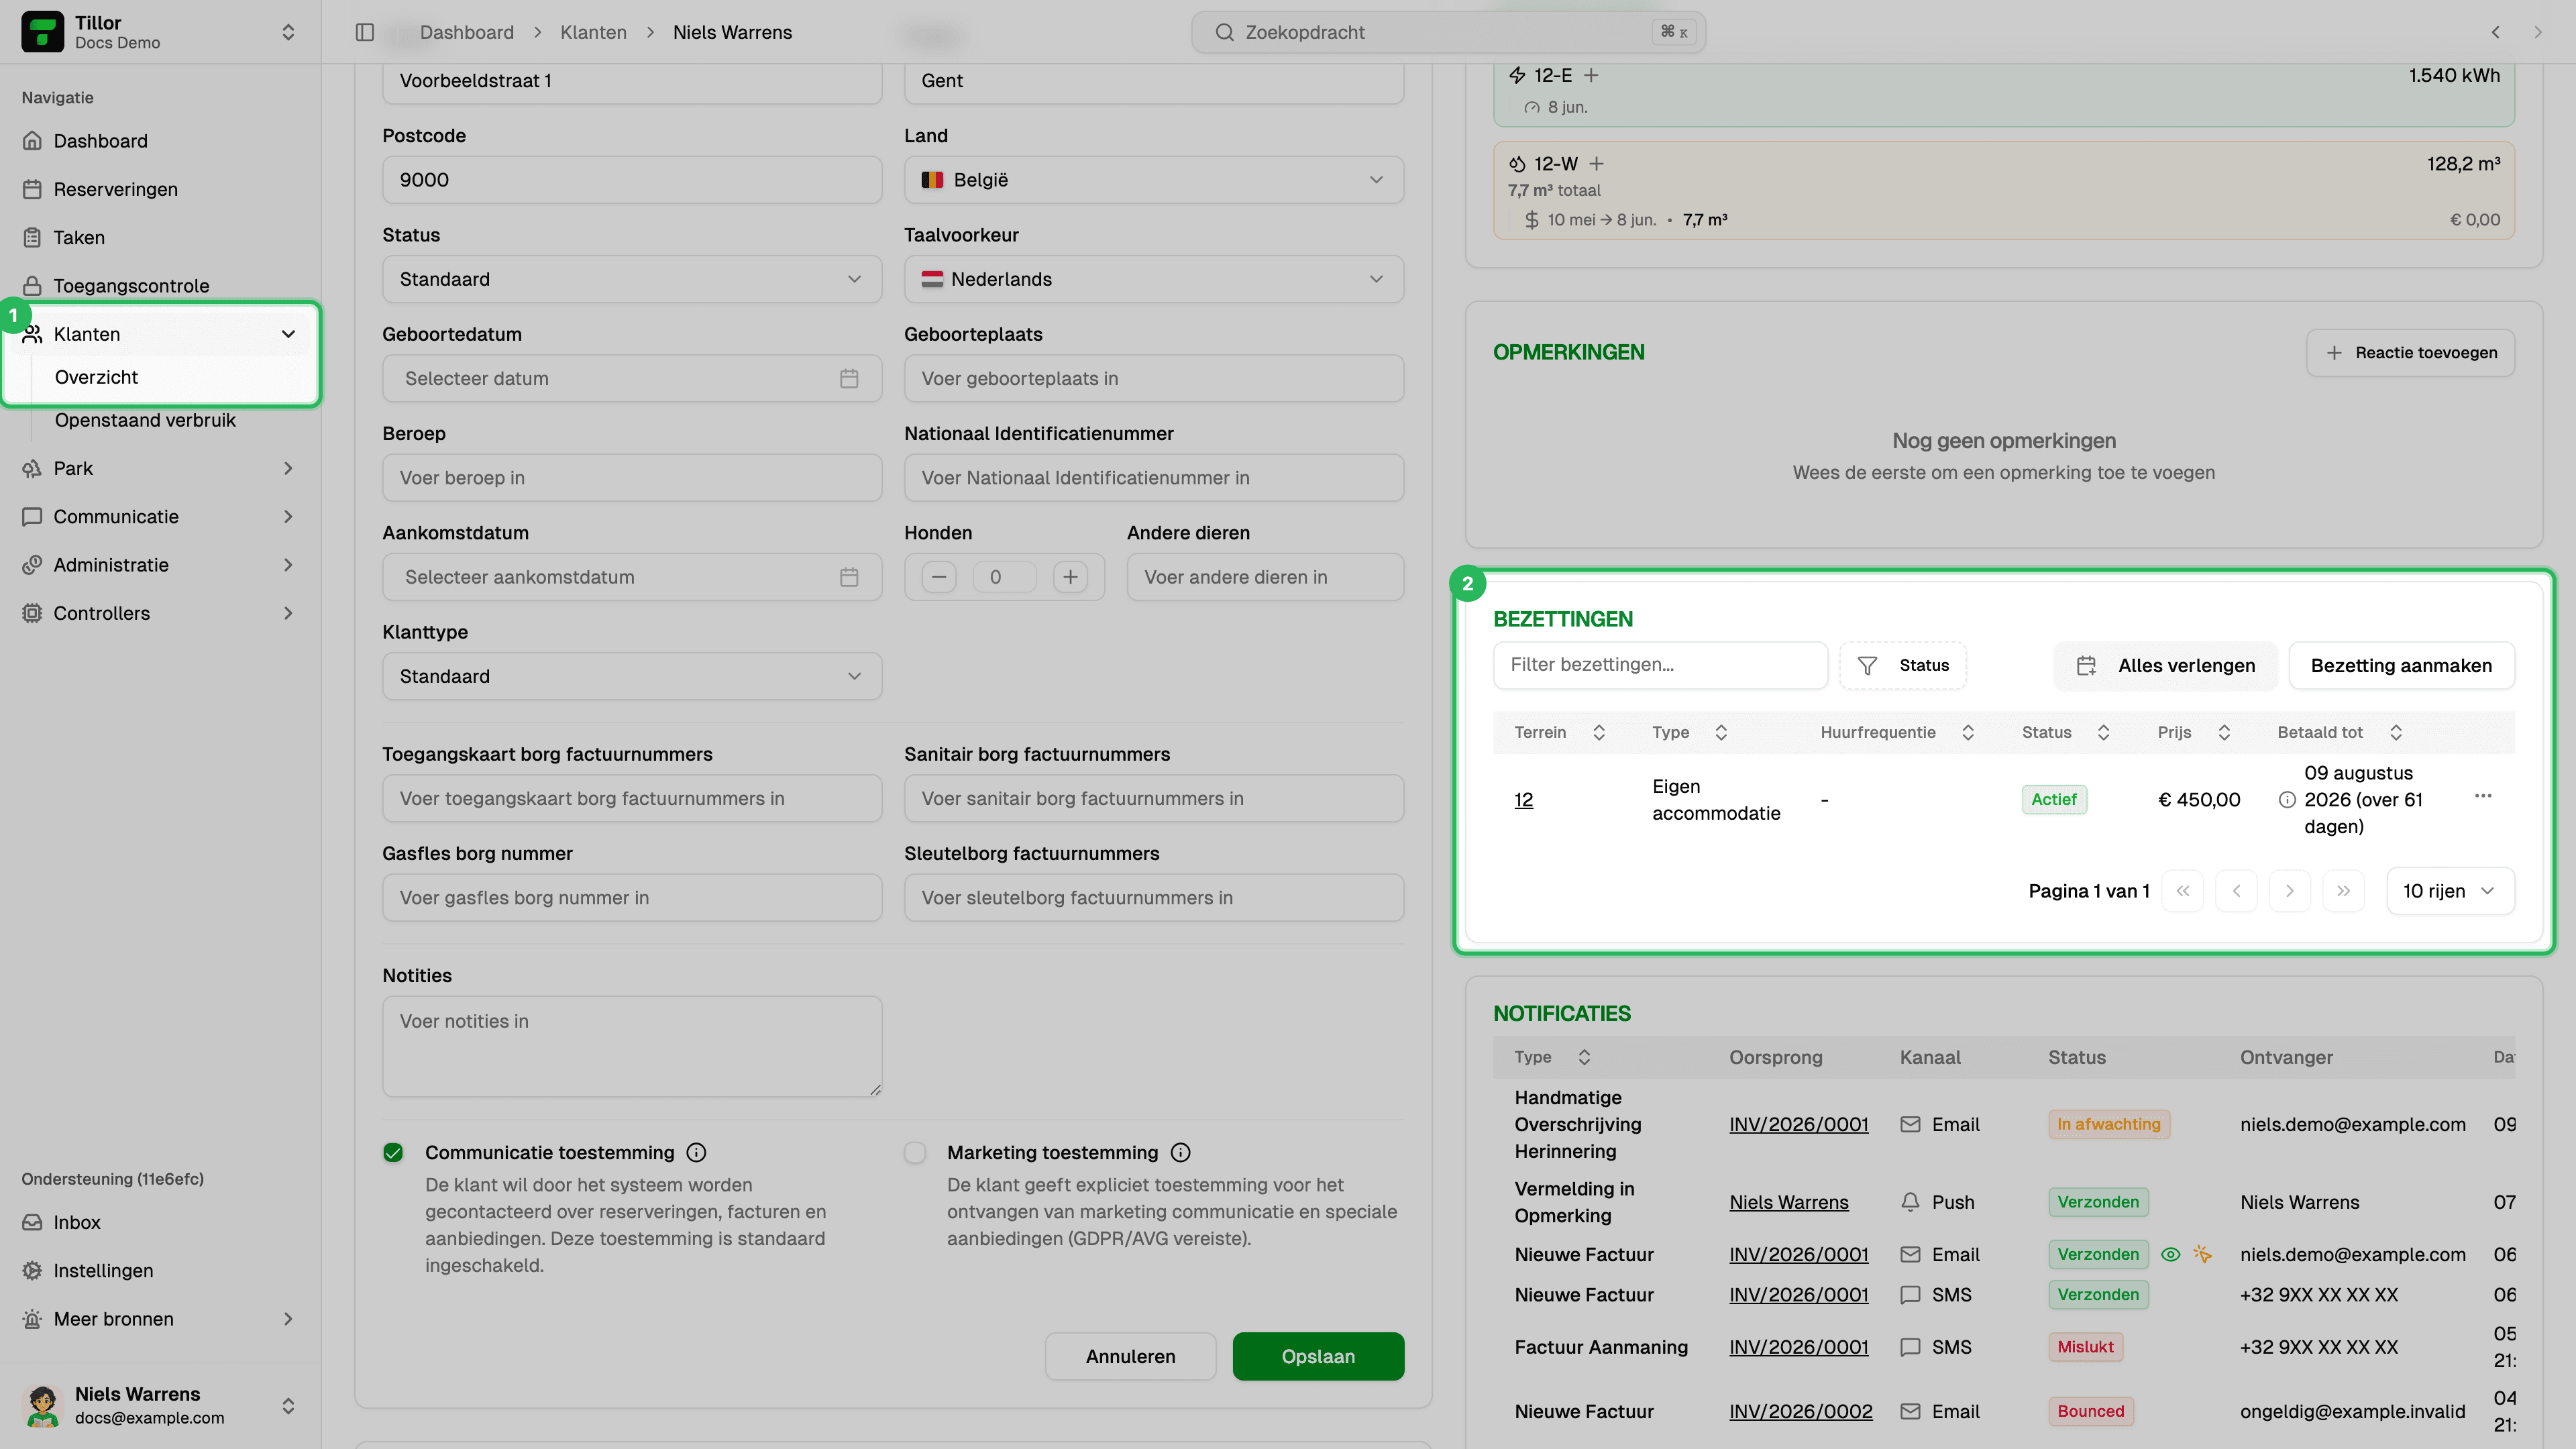
Task: Click the Opslaan button
Action: click(1318, 1356)
